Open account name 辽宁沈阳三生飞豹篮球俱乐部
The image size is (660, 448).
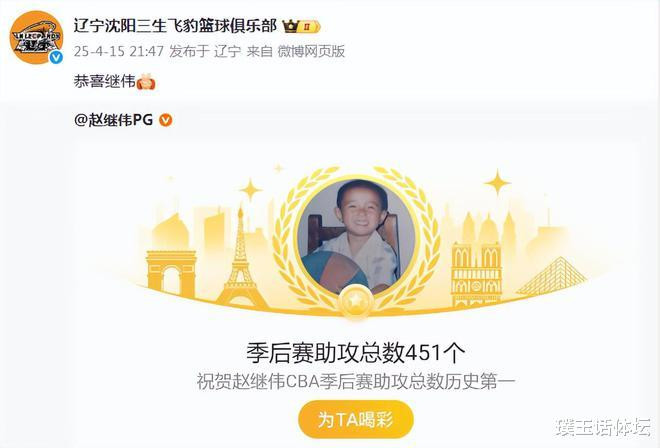pyautogui.click(x=175, y=26)
